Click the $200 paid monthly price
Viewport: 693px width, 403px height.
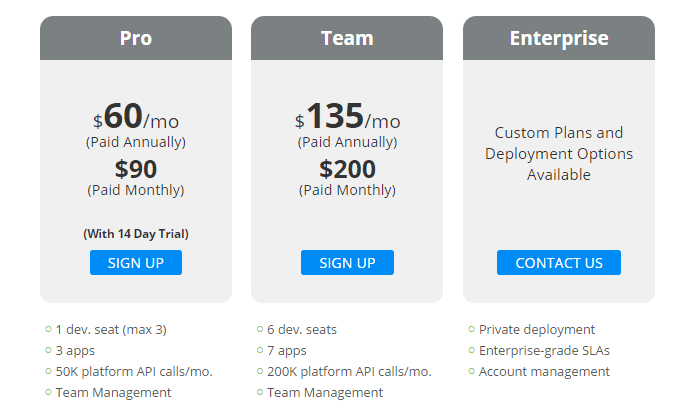tap(347, 169)
